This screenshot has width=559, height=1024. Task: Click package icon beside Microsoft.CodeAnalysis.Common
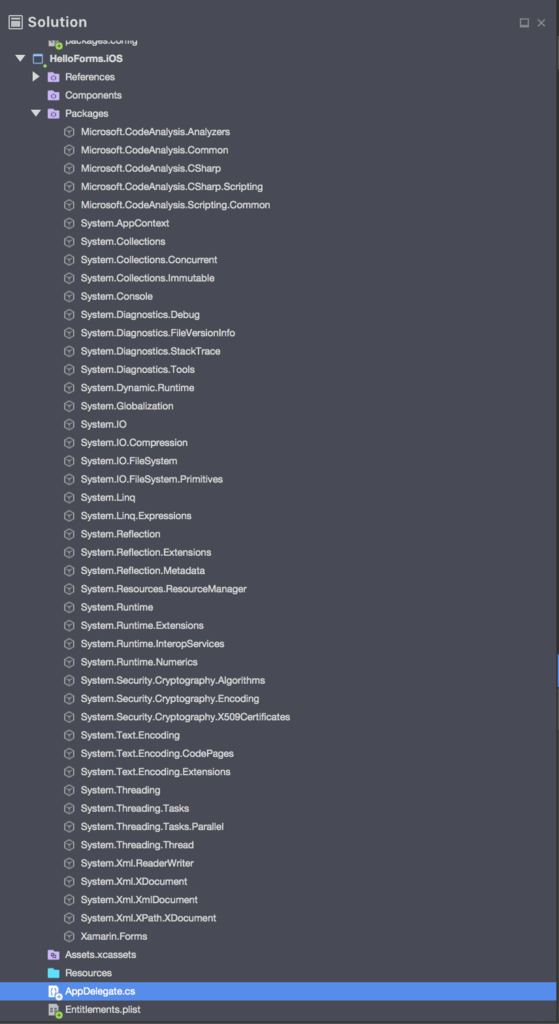pyautogui.click(x=69, y=150)
